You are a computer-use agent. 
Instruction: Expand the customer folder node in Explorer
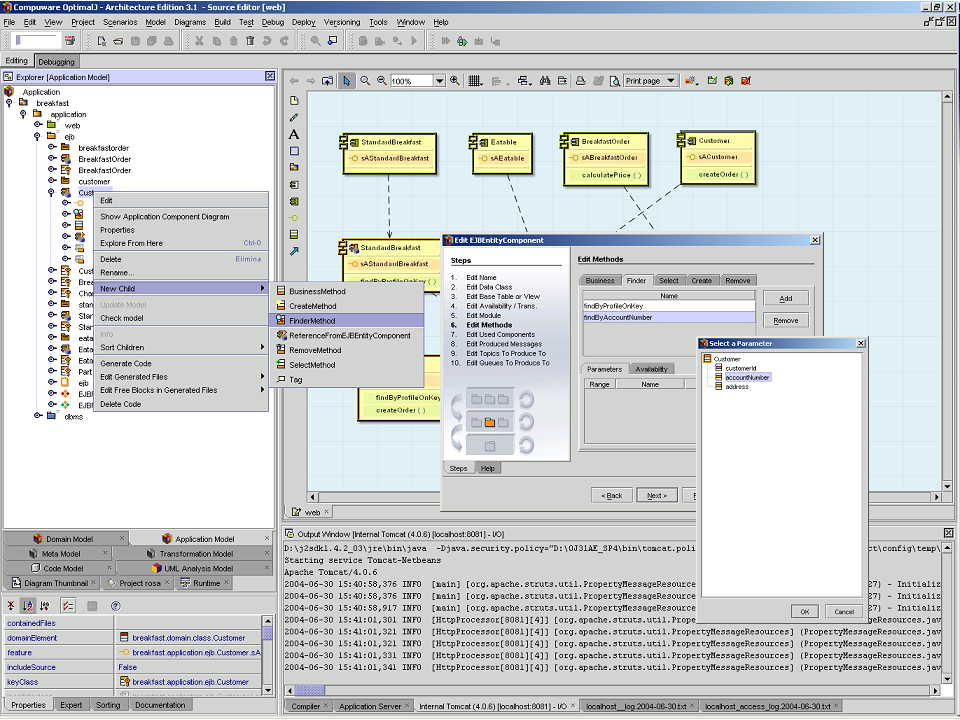52,181
